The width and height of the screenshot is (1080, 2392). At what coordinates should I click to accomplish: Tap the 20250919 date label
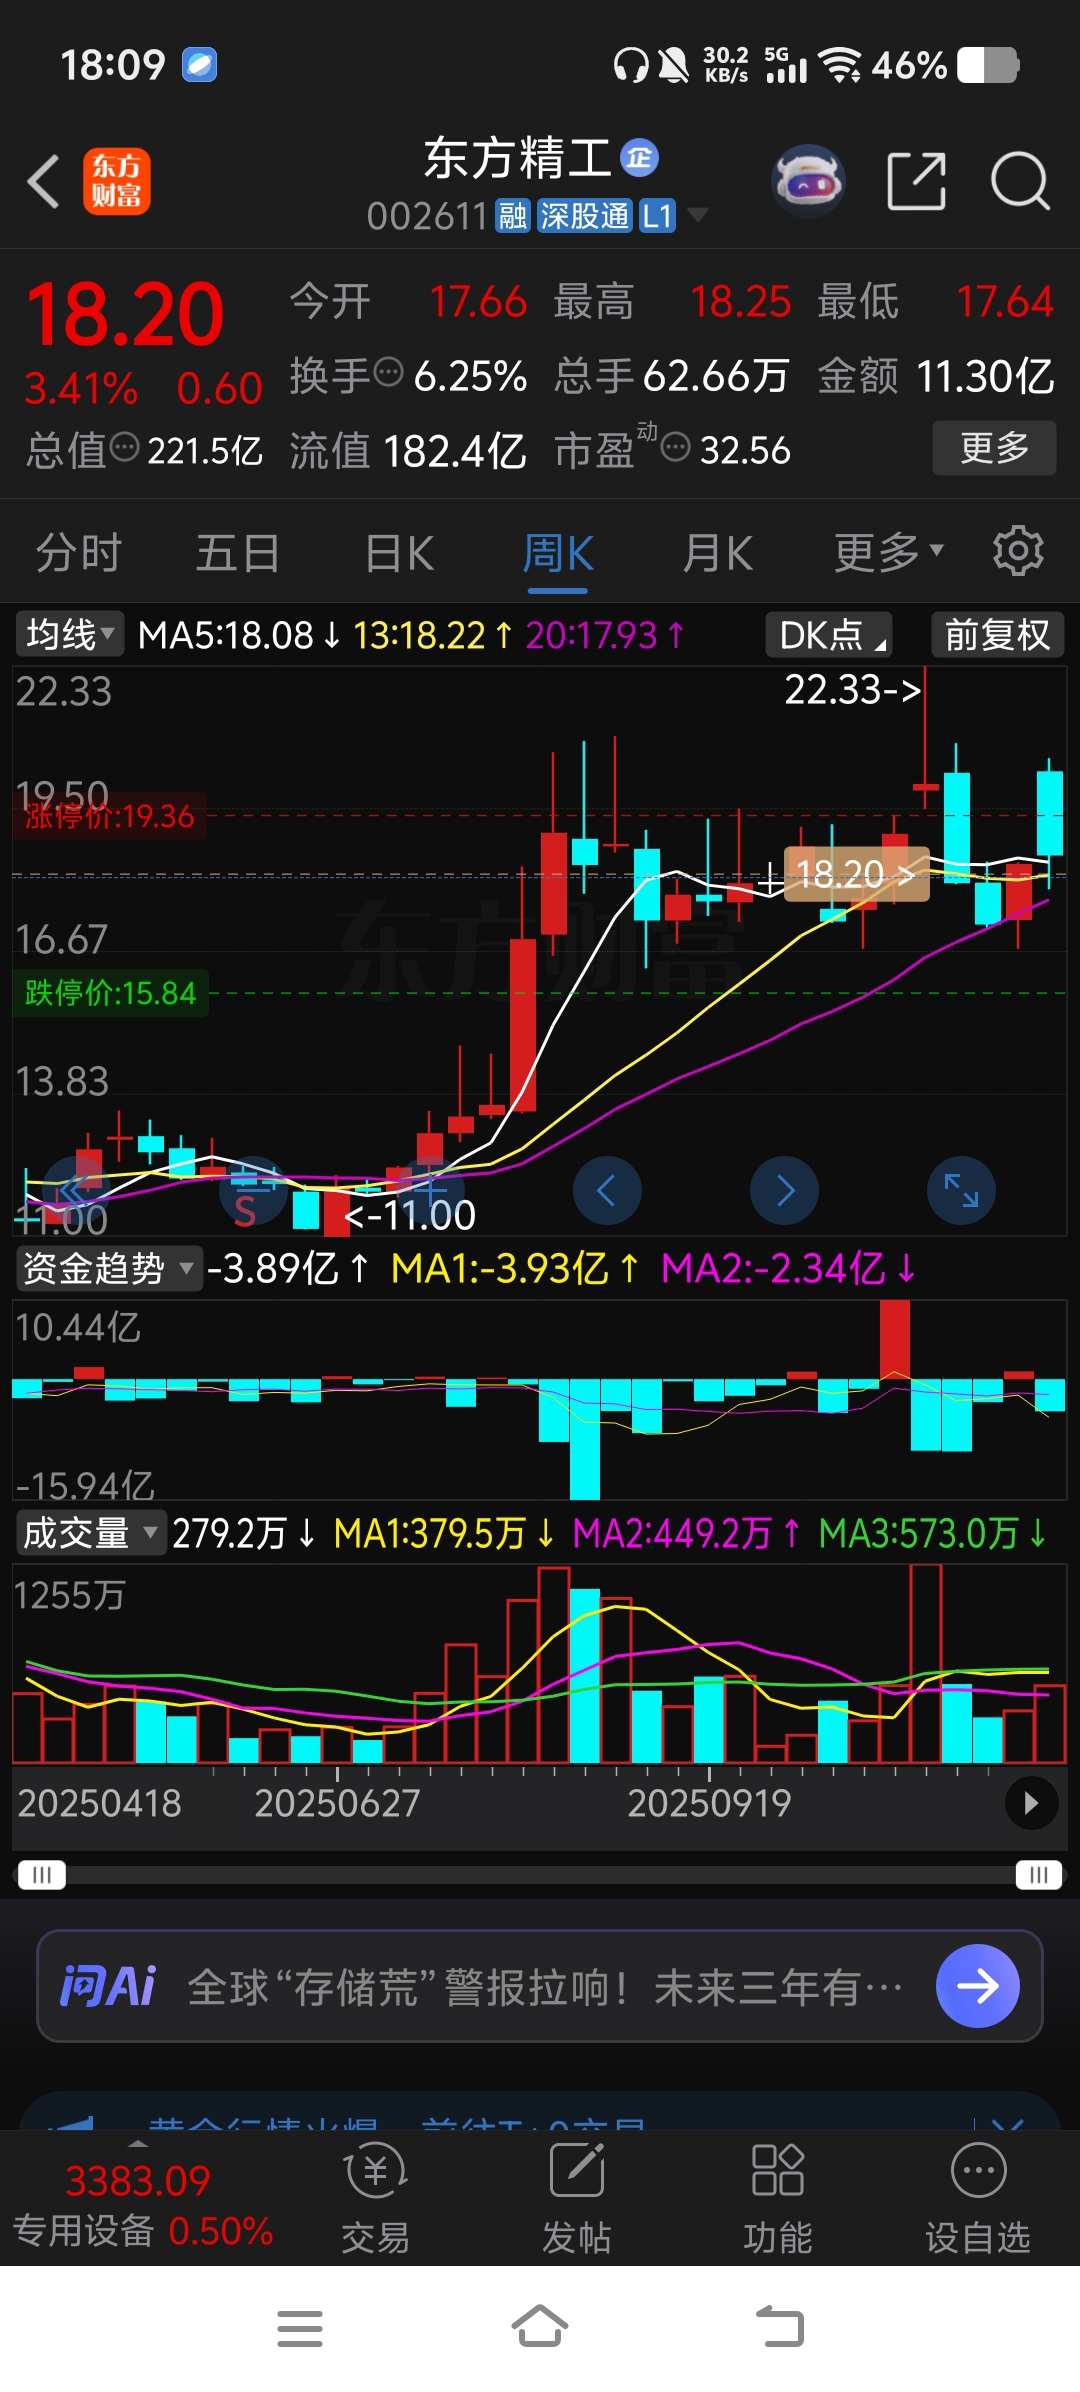tap(709, 1803)
